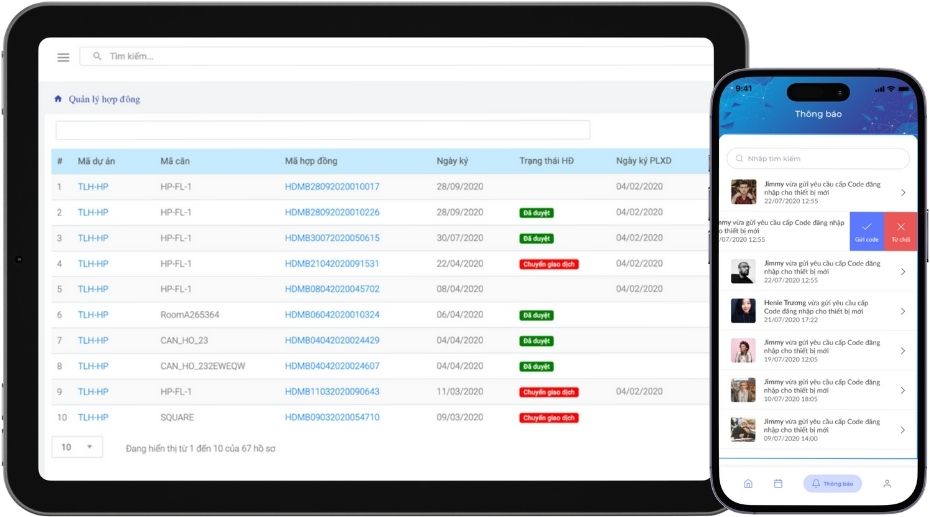Tap search icon in phone search field

pyautogui.click(x=739, y=158)
